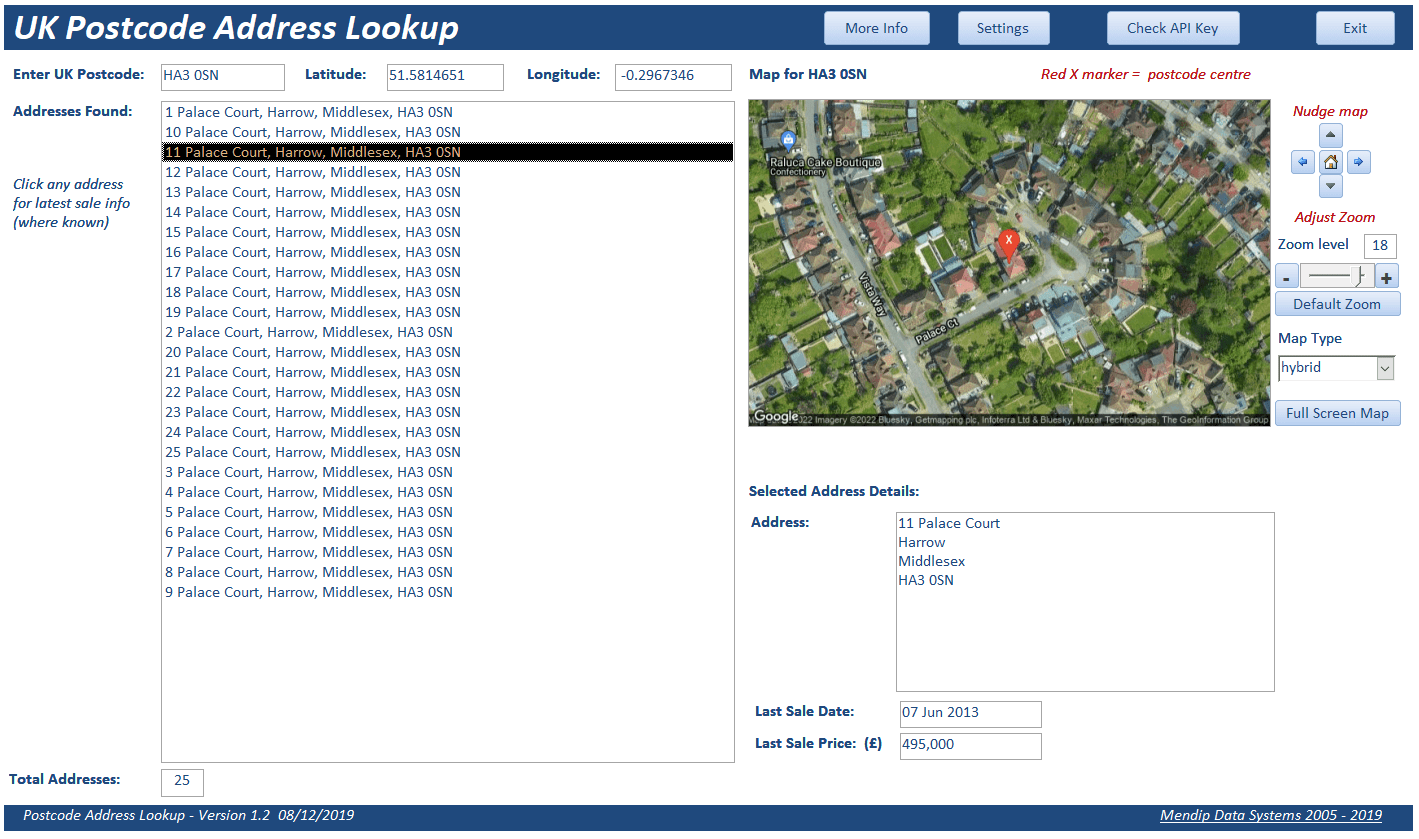Open the Full Screen Map
This screenshot has height=839, width=1419.
pyautogui.click(x=1337, y=413)
